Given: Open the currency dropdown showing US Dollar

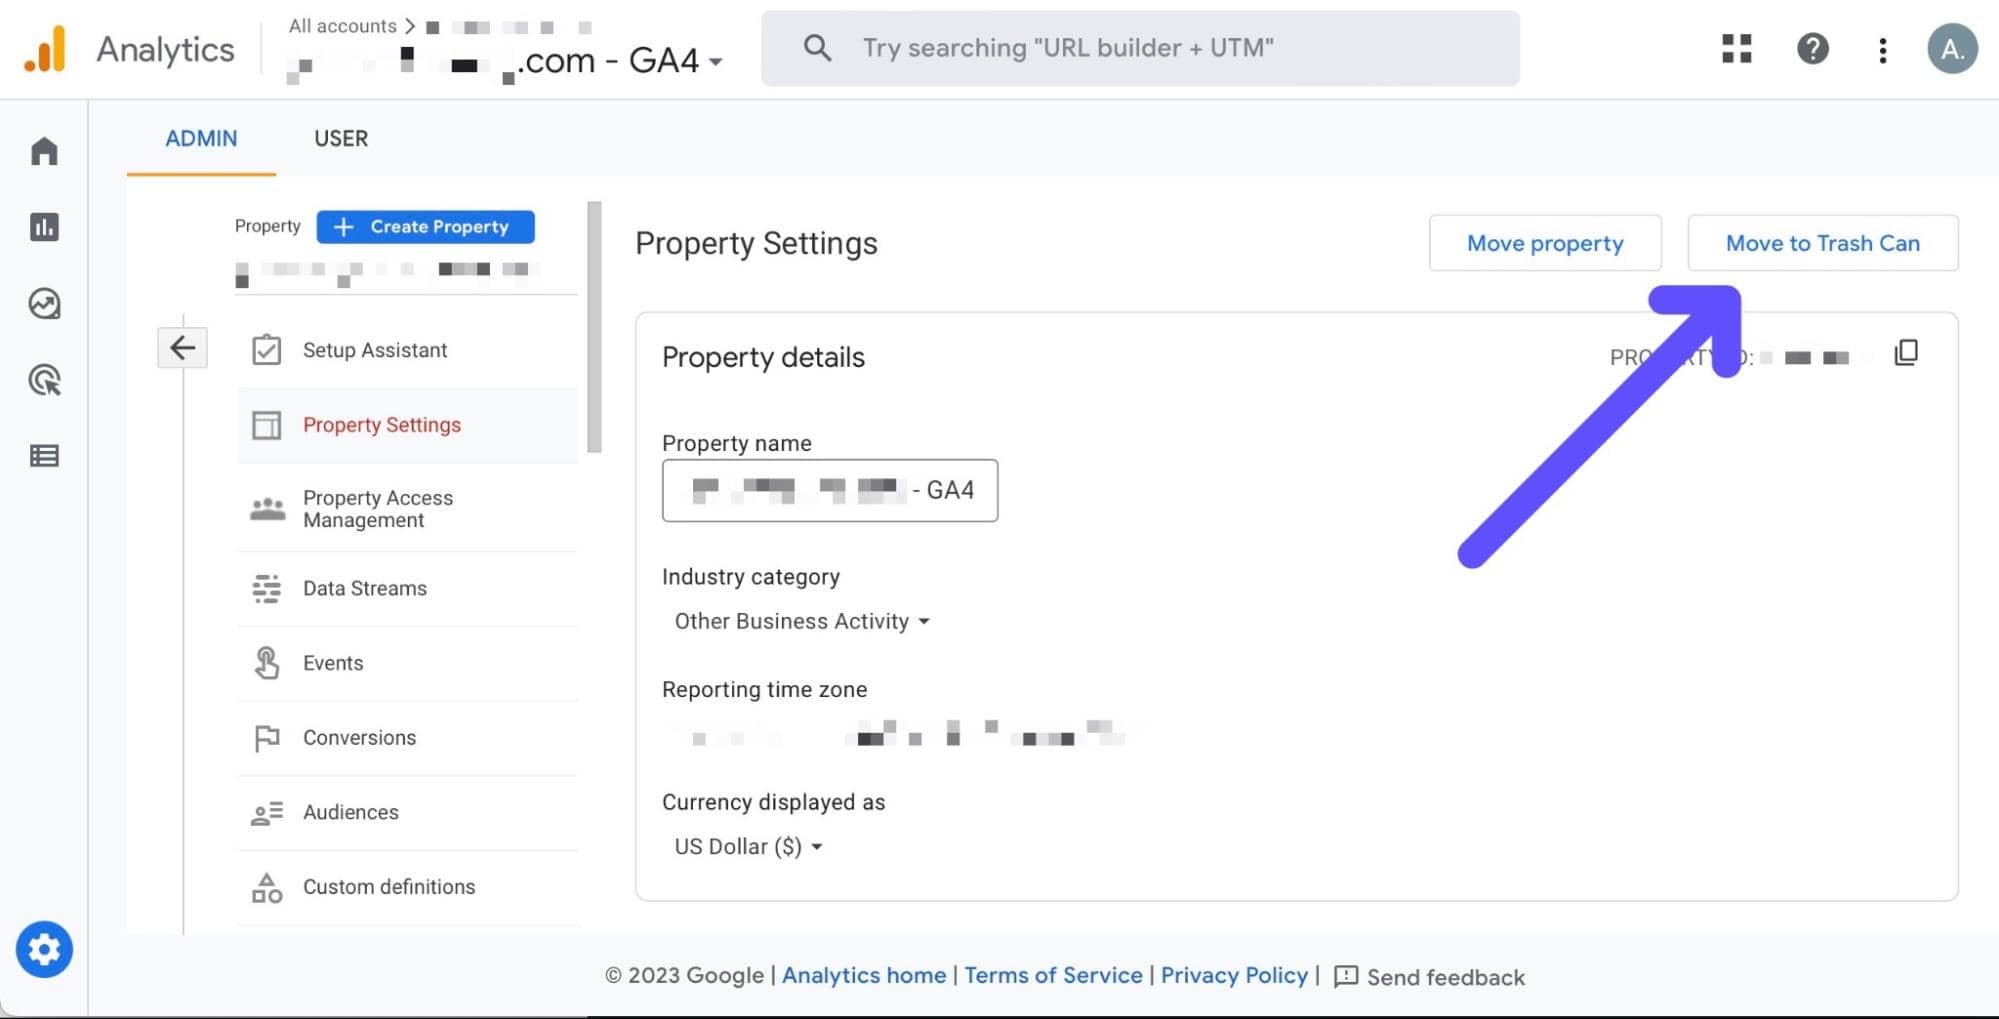Looking at the screenshot, I should [x=747, y=846].
